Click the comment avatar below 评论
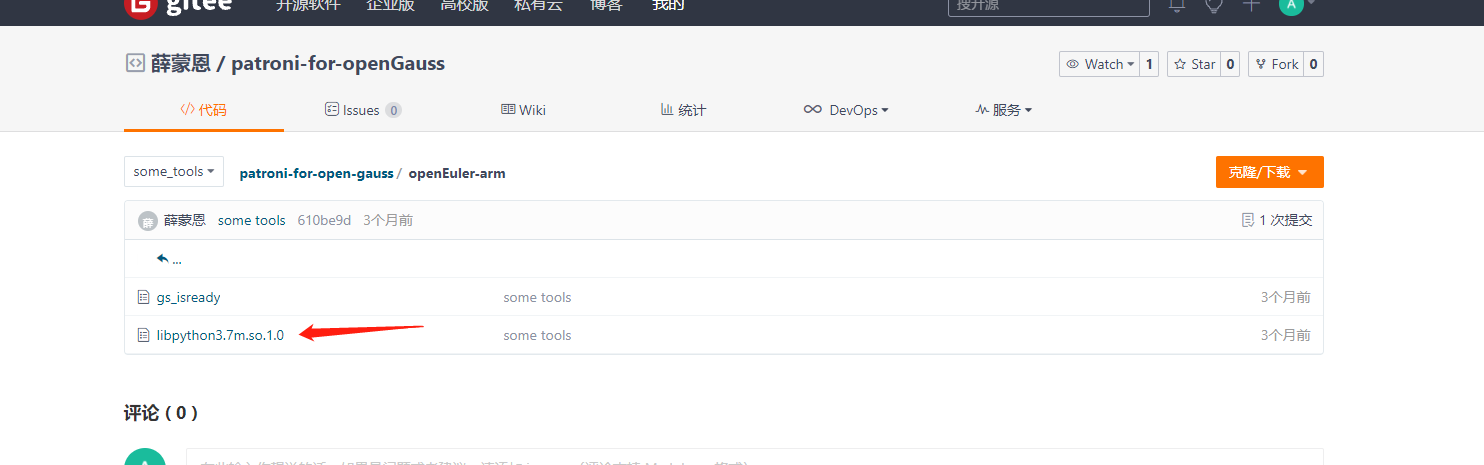 pos(145,456)
